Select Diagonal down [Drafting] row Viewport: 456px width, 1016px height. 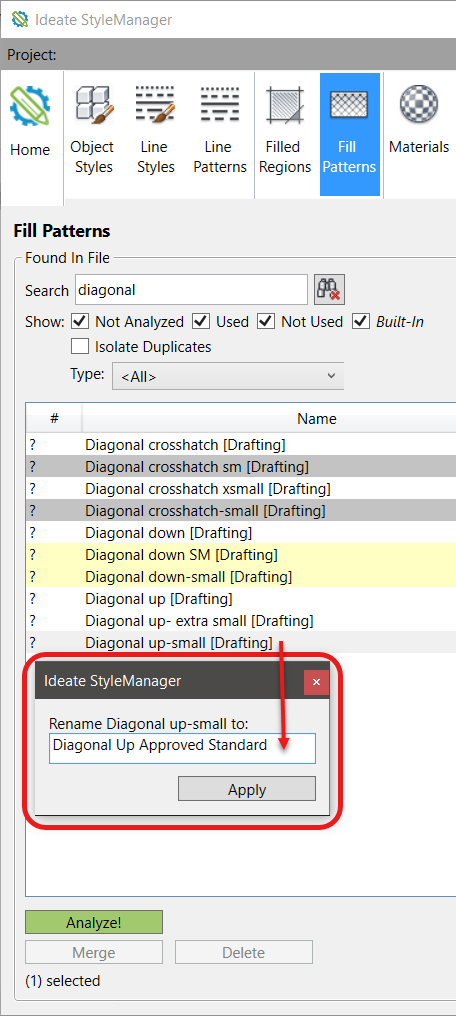(241, 533)
